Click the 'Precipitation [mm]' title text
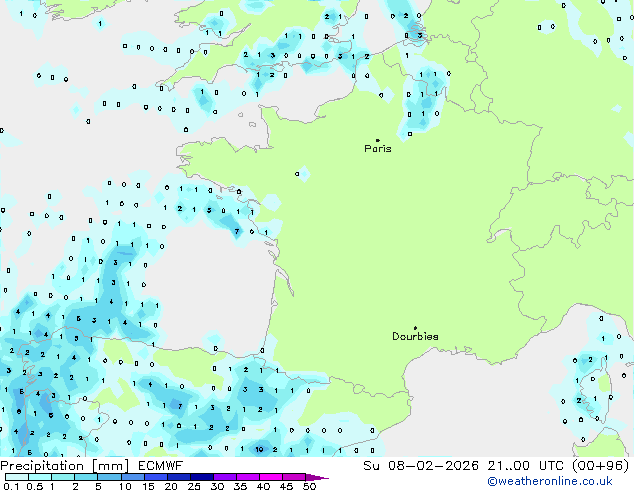Image resolution: width=634 pixels, height=490 pixels. point(65,466)
